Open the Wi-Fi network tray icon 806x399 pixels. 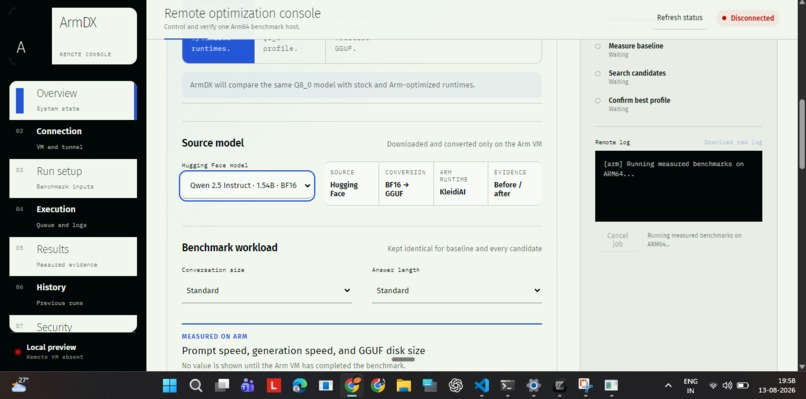tap(713, 385)
